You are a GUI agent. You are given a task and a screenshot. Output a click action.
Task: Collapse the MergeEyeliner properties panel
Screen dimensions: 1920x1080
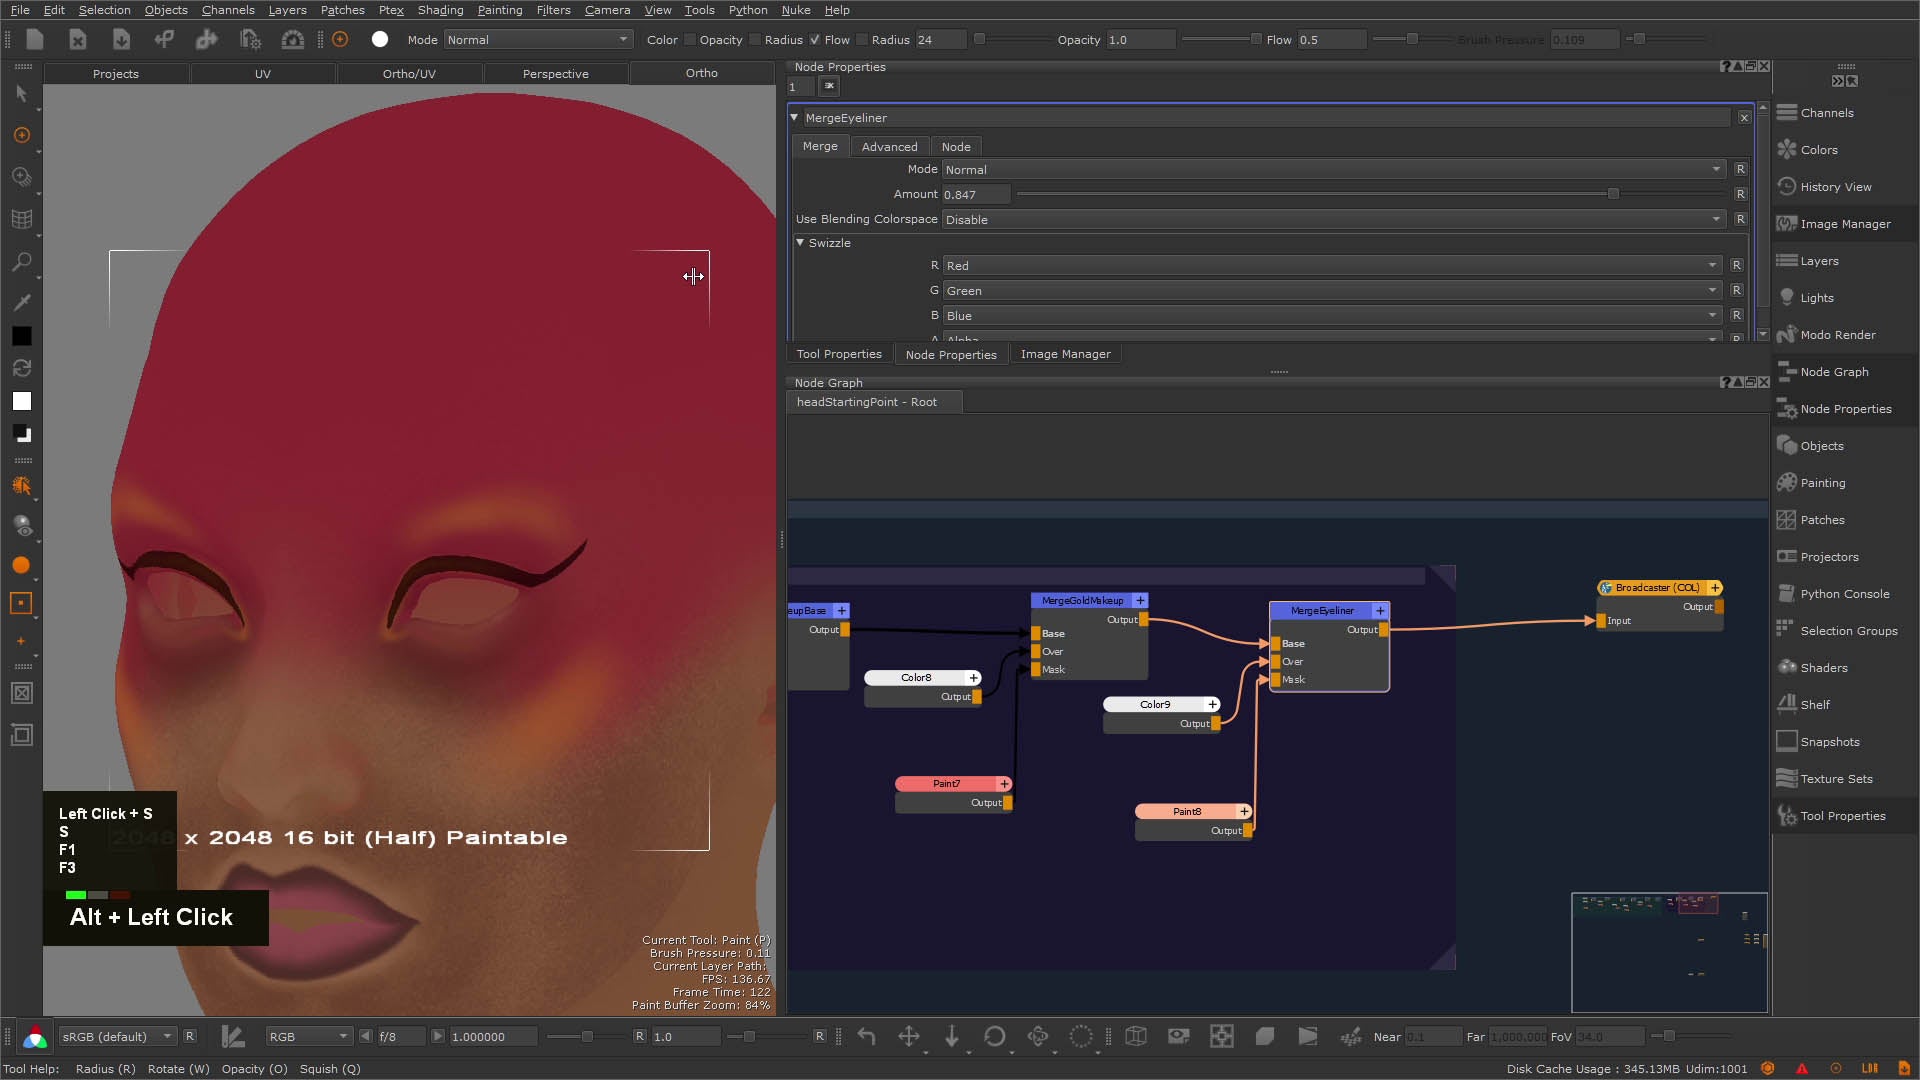[x=795, y=118]
